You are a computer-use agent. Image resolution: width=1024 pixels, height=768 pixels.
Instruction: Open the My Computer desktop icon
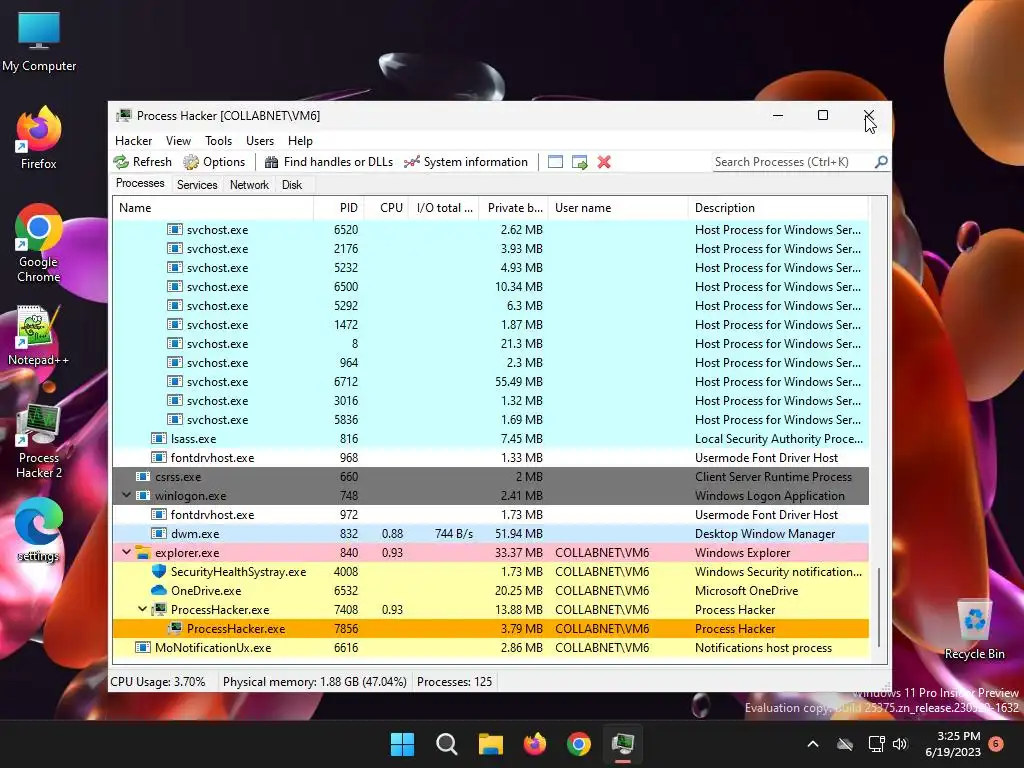39,42
